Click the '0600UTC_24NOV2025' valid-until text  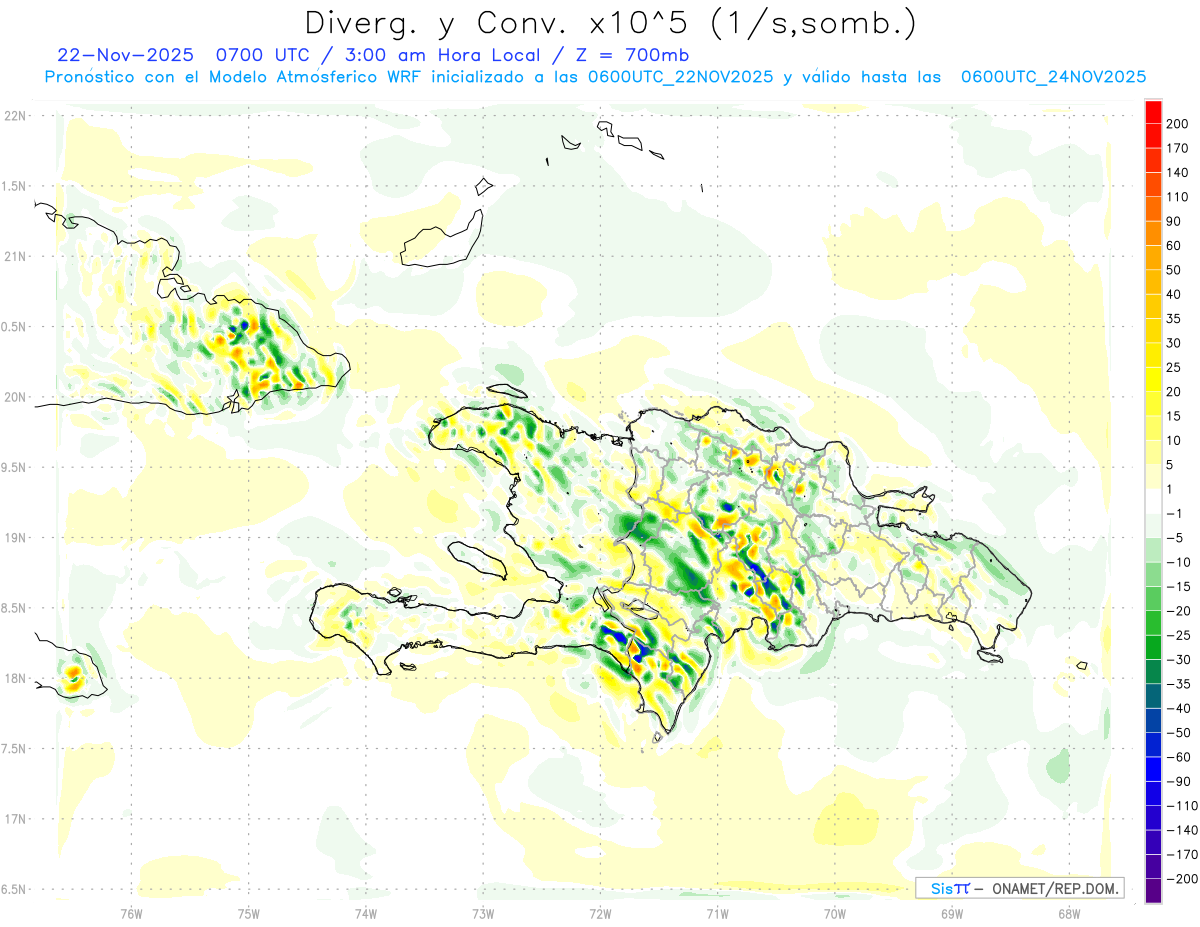(x=1053, y=77)
